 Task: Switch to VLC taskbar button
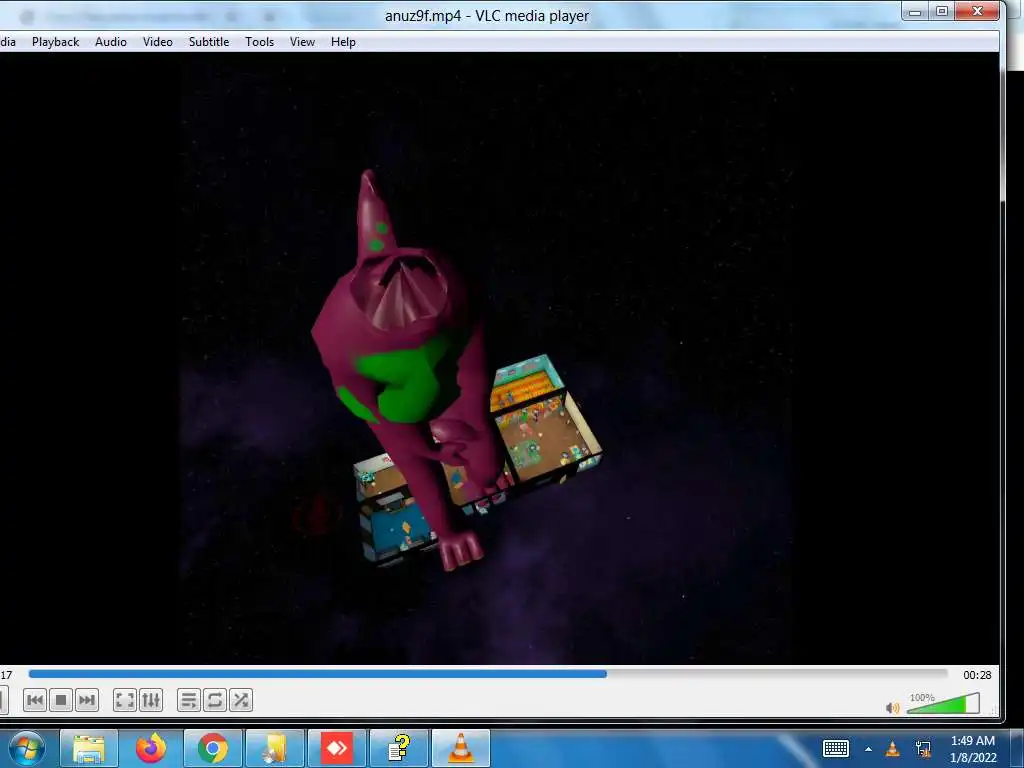pyautogui.click(x=460, y=748)
